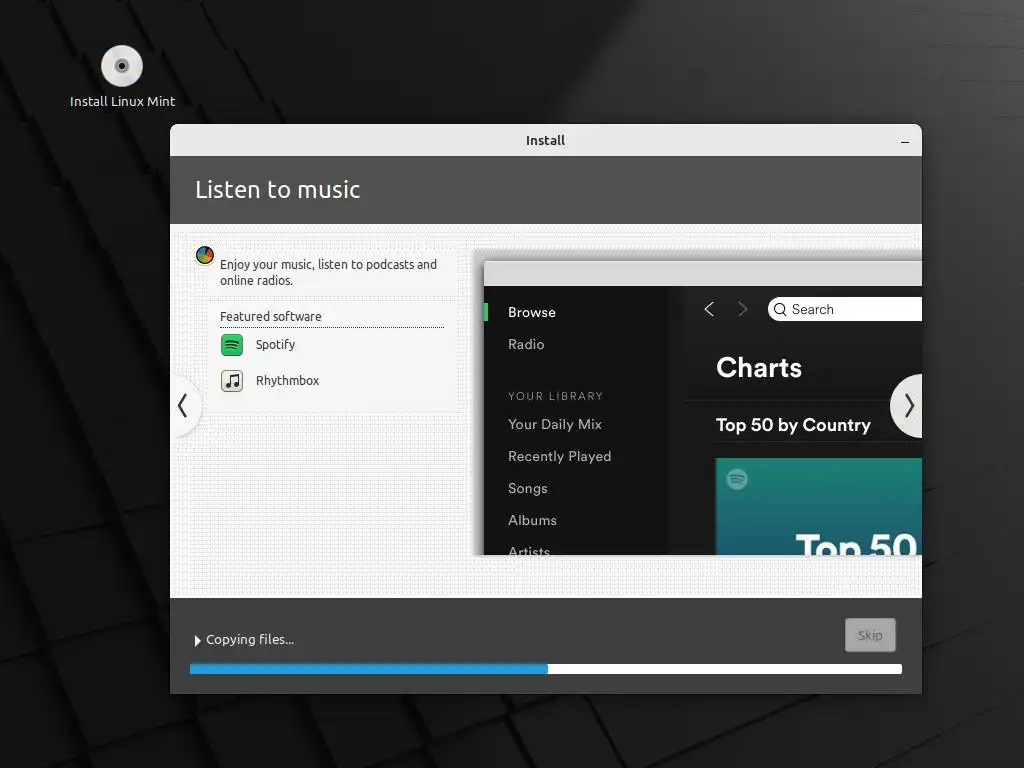Click the 'Enjoy your music' description text
Viewport: 1024px width, 768px height.
click(x=328, y=272)
